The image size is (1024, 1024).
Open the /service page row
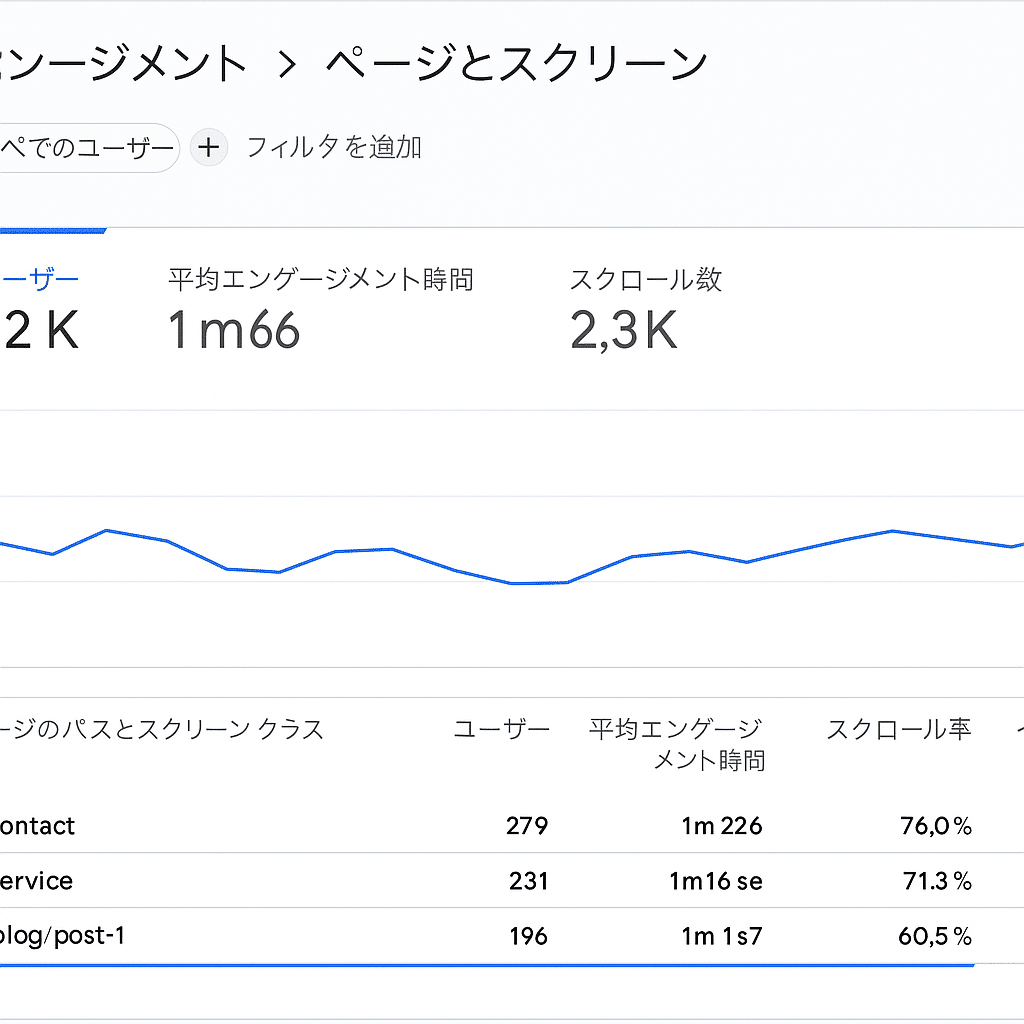point(36,881)
